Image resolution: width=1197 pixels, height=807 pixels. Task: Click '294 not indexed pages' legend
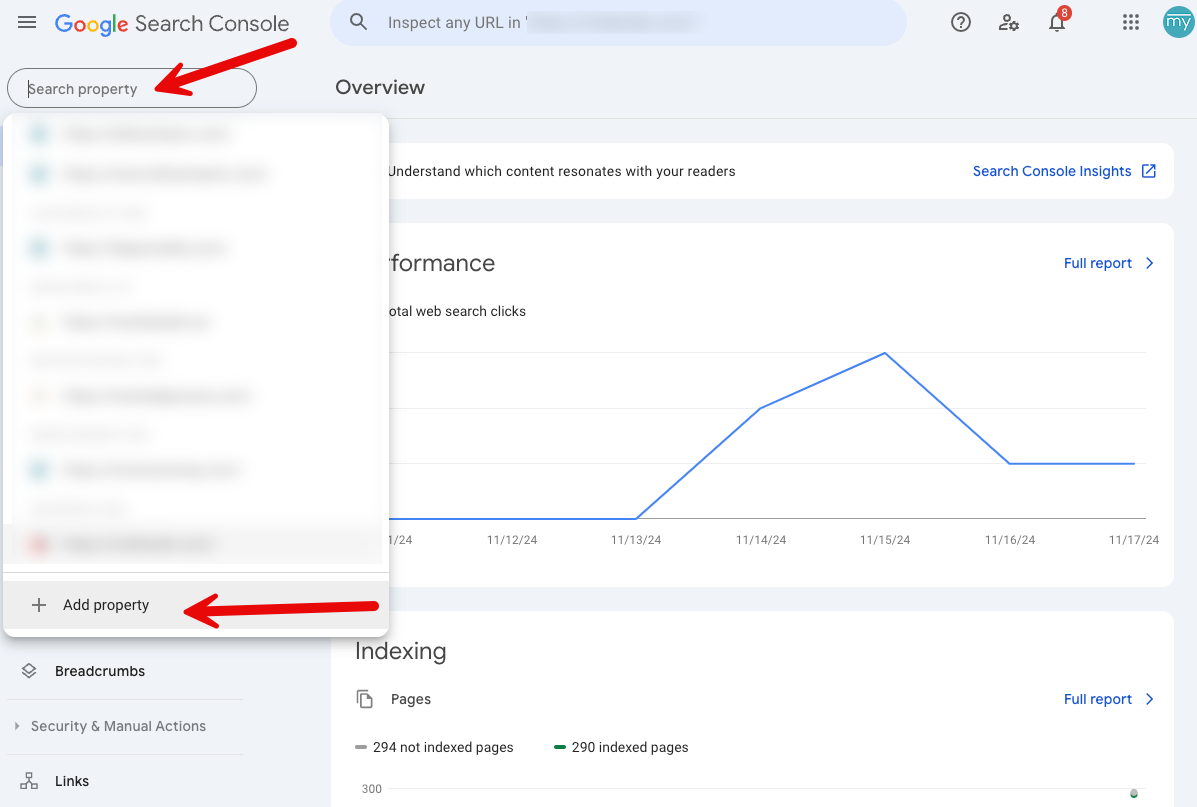[x=434, y=747]
